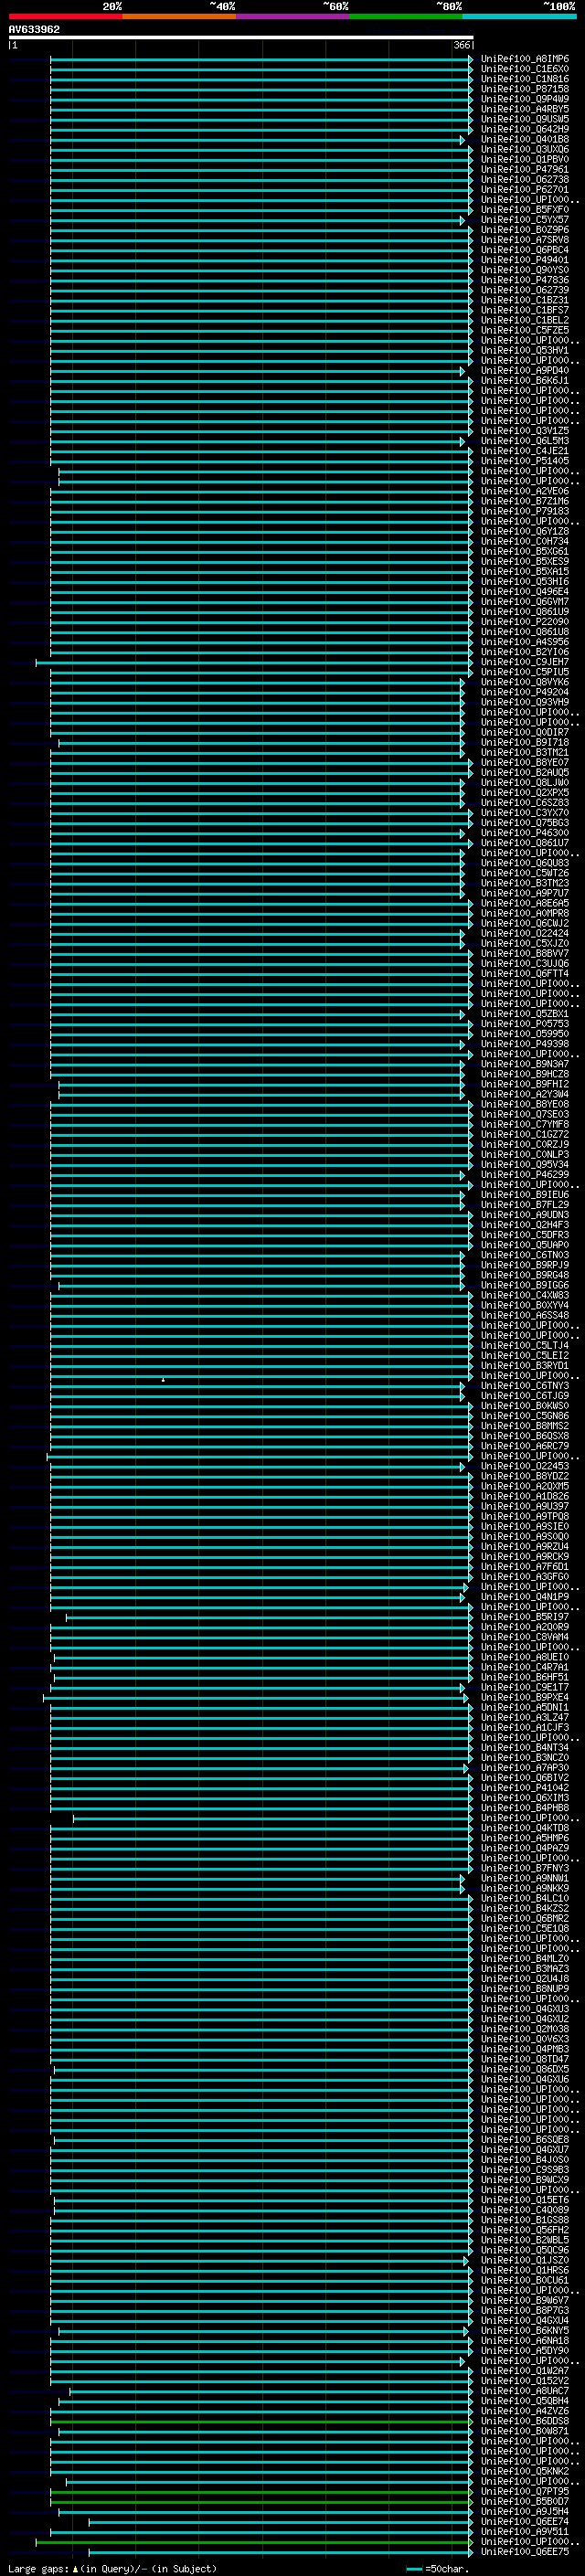Viewport: 585px width, 2576px height.
Task: Select hit label UniRef100_P87158
Action: (x=525, y=89)
